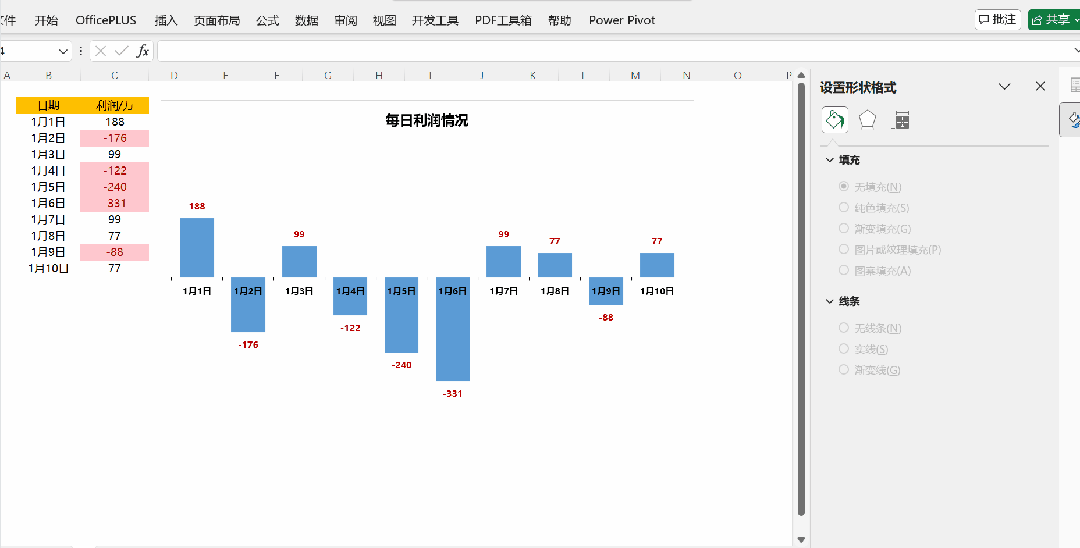Image resolution: width=1080 pixels, height=548 pixels.
Task: Open the Size & Properties icon
Action: [902, 121]
